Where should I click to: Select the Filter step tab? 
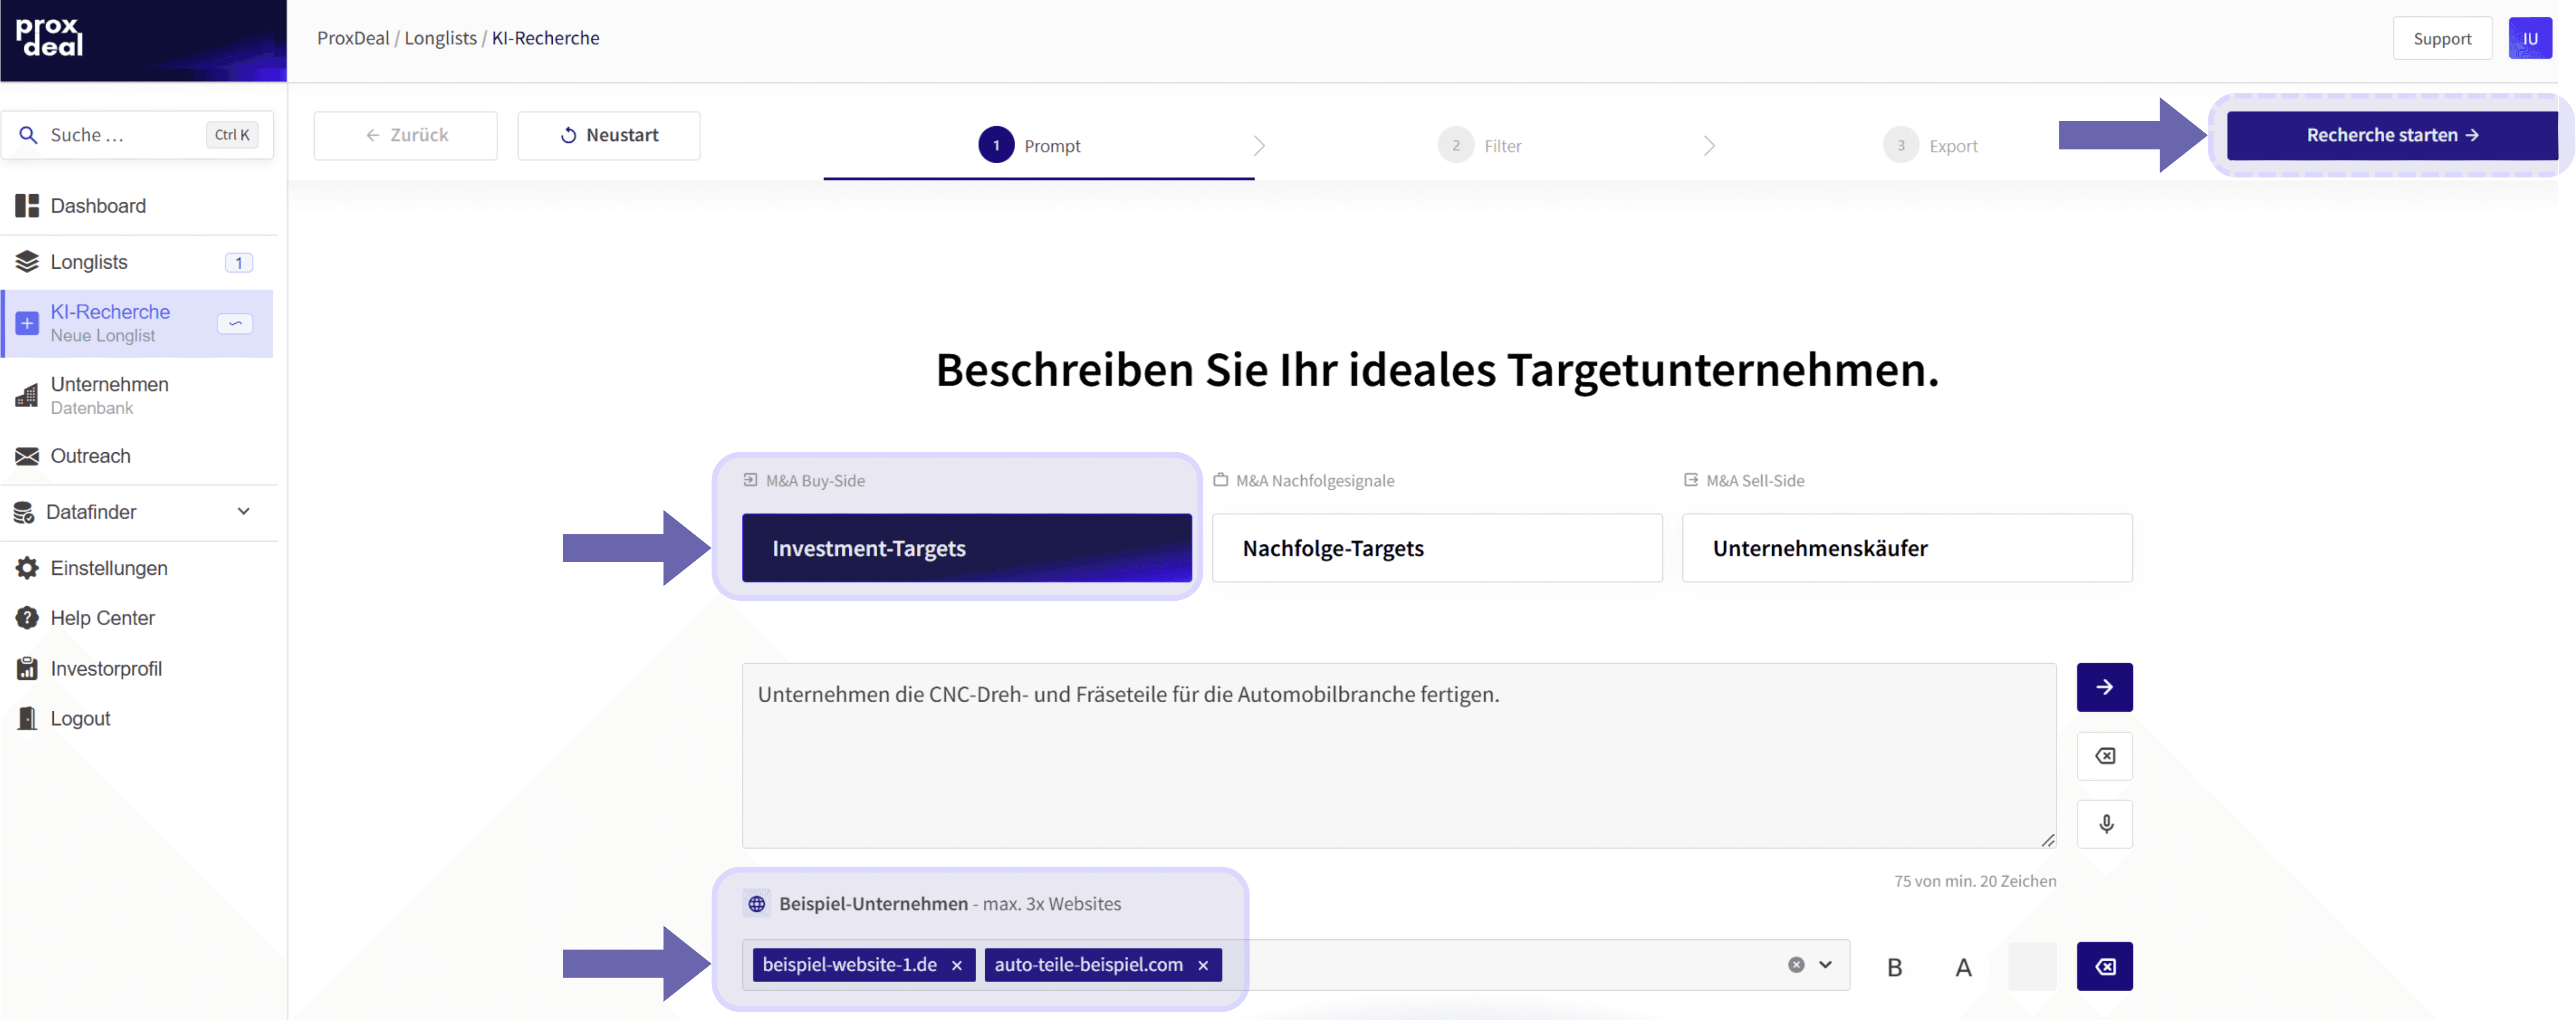coord(1480,145)
